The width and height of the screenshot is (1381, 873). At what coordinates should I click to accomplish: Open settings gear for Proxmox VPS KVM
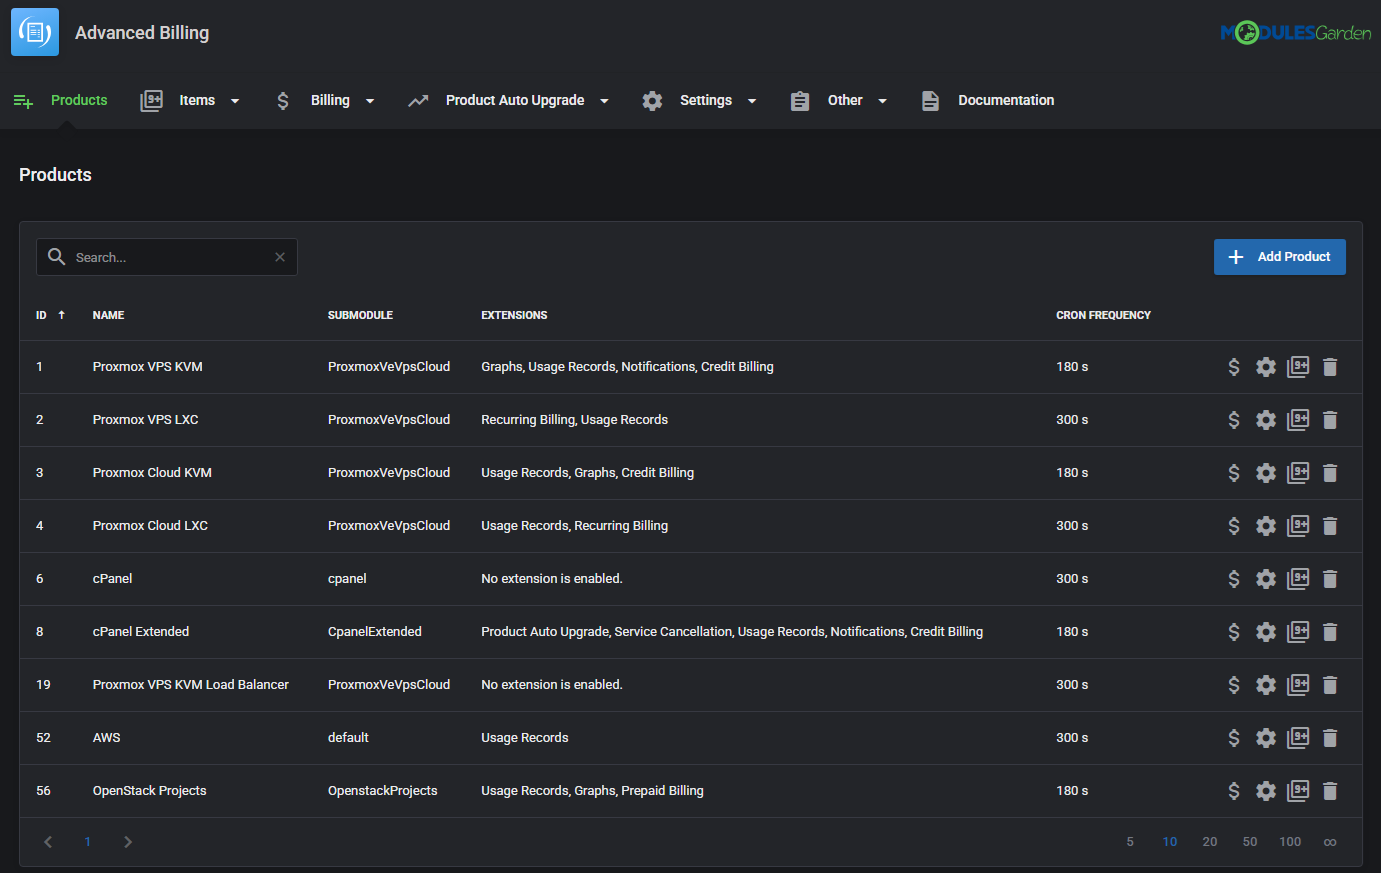tap(1266, 367)
